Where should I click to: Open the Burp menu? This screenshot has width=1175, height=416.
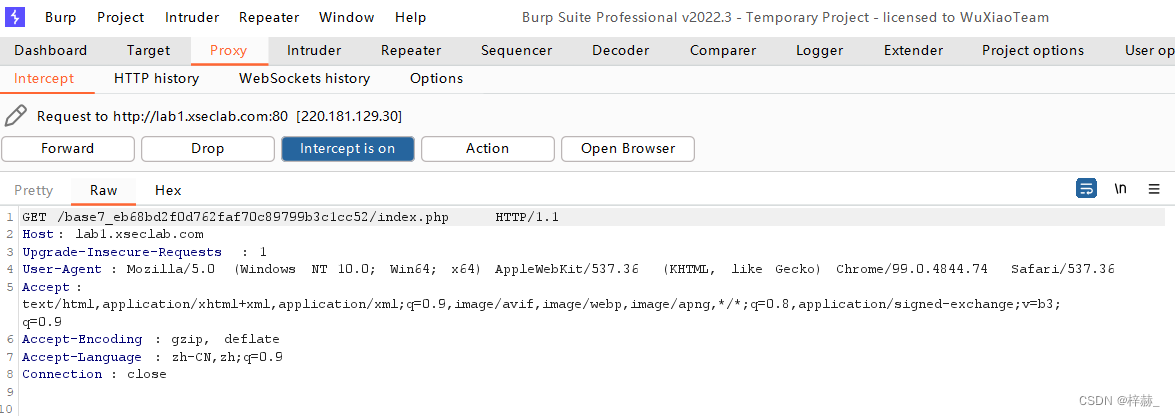(x=61, y=16)
